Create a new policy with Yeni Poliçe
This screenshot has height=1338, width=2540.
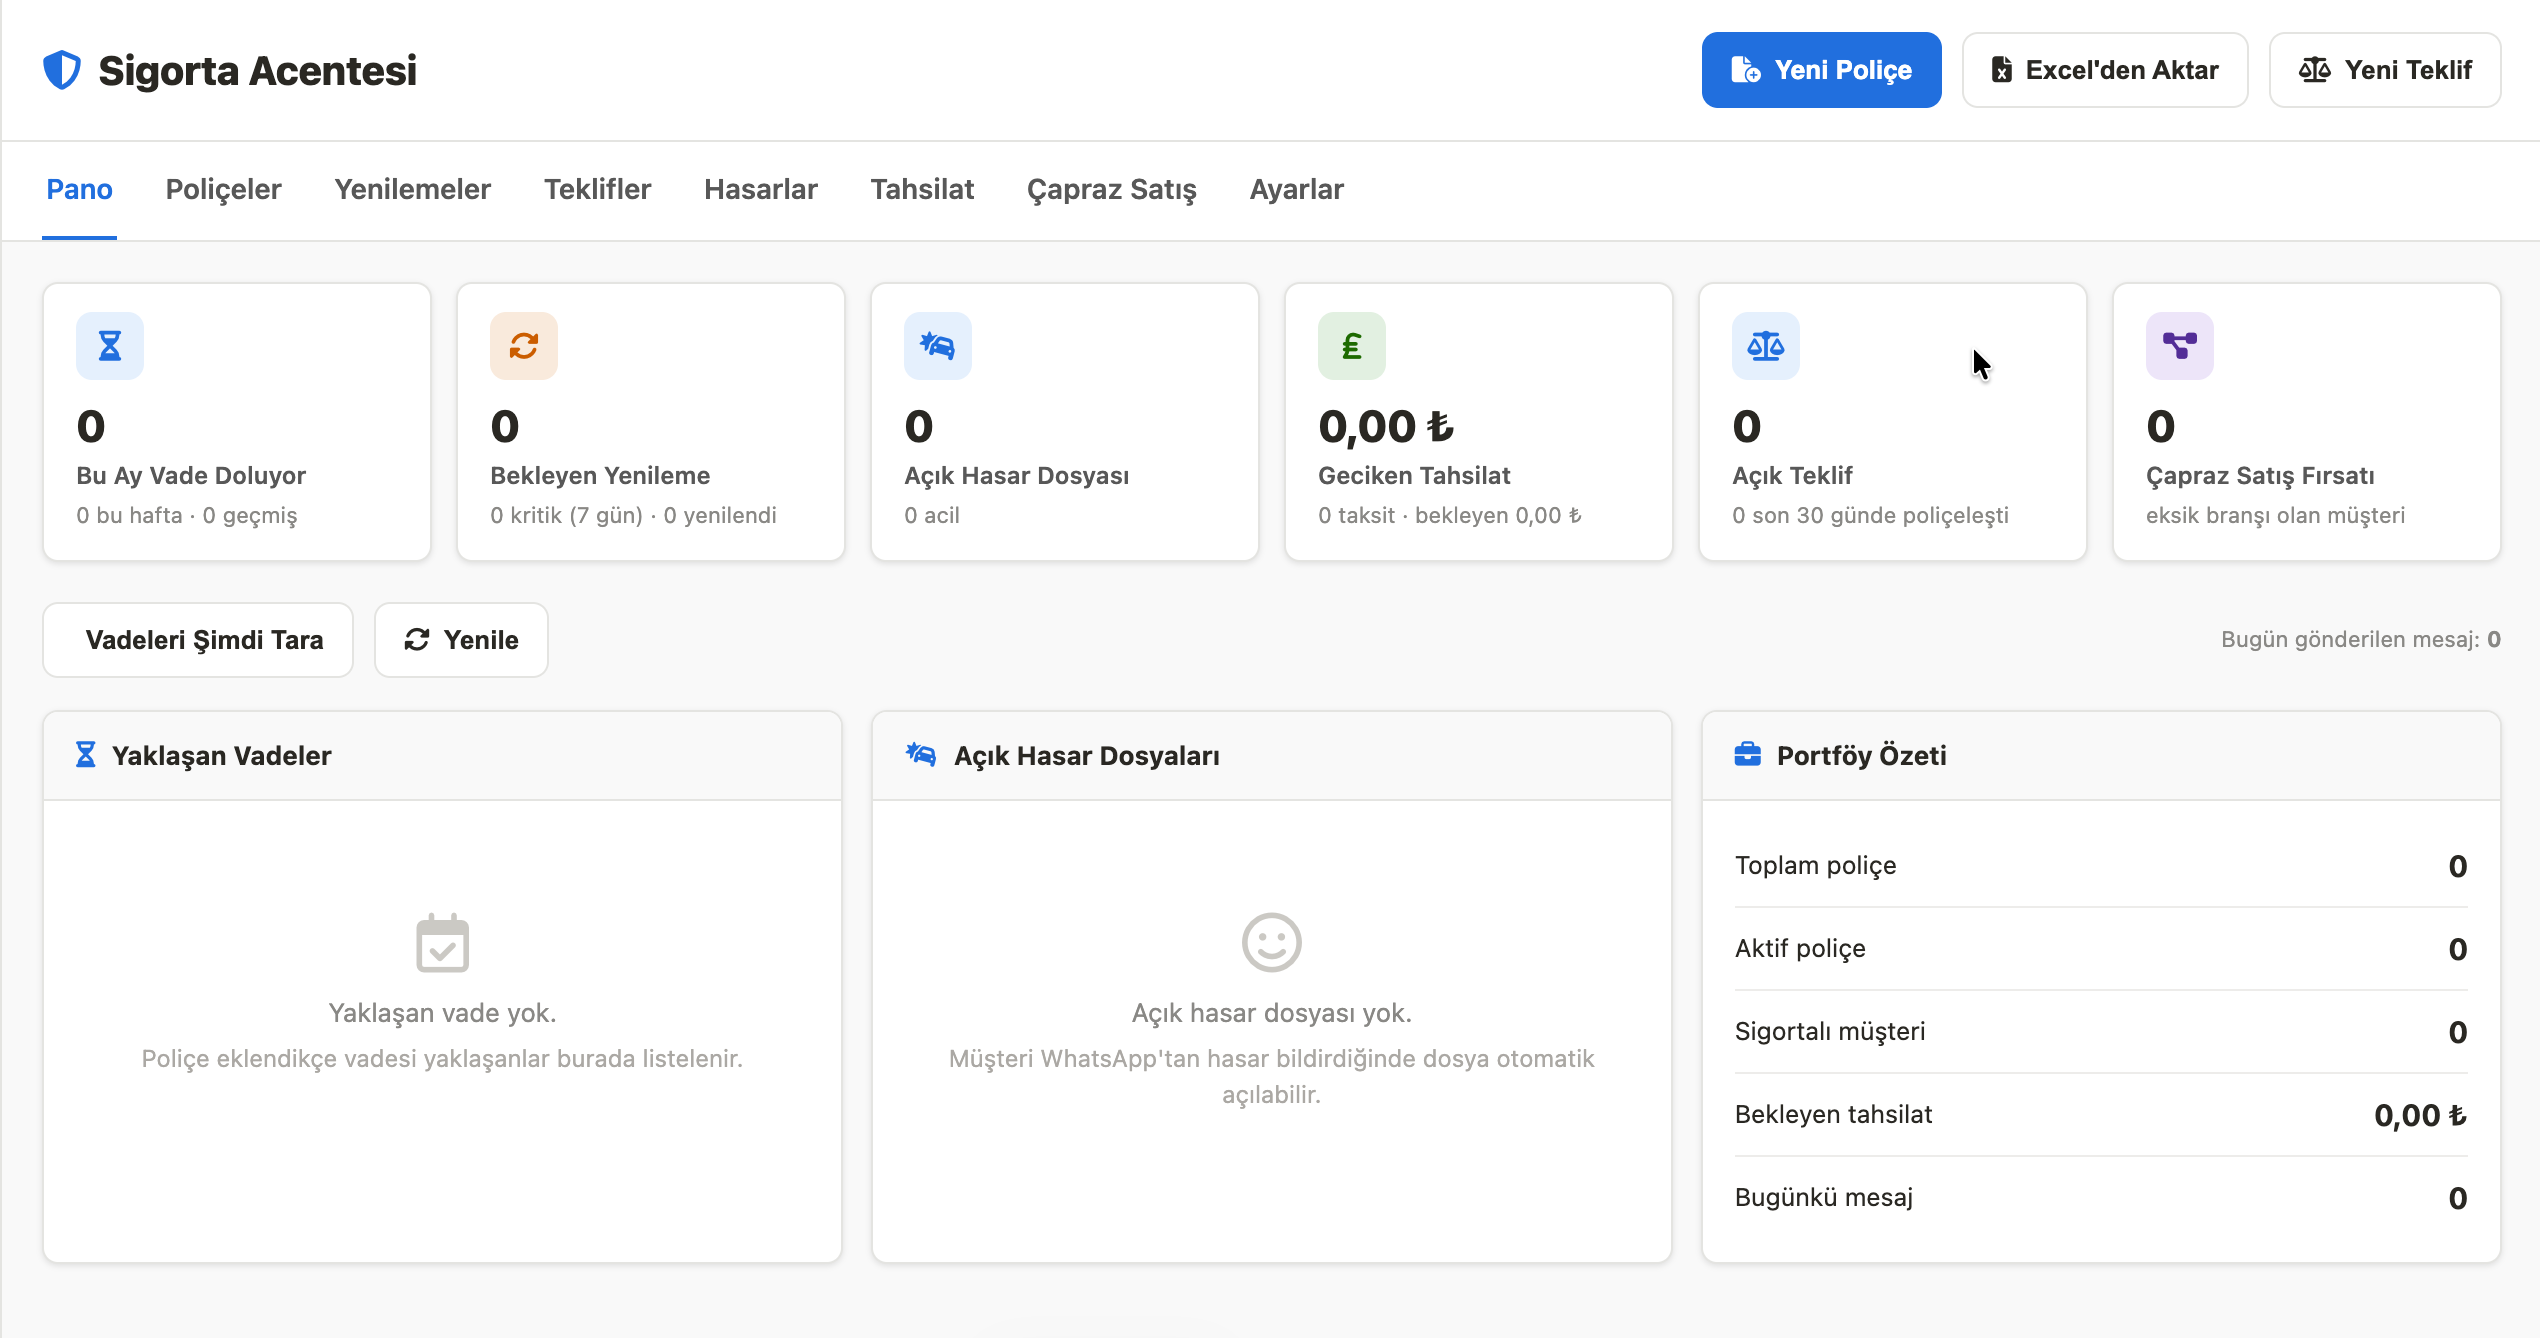(x=1821, y=70)
